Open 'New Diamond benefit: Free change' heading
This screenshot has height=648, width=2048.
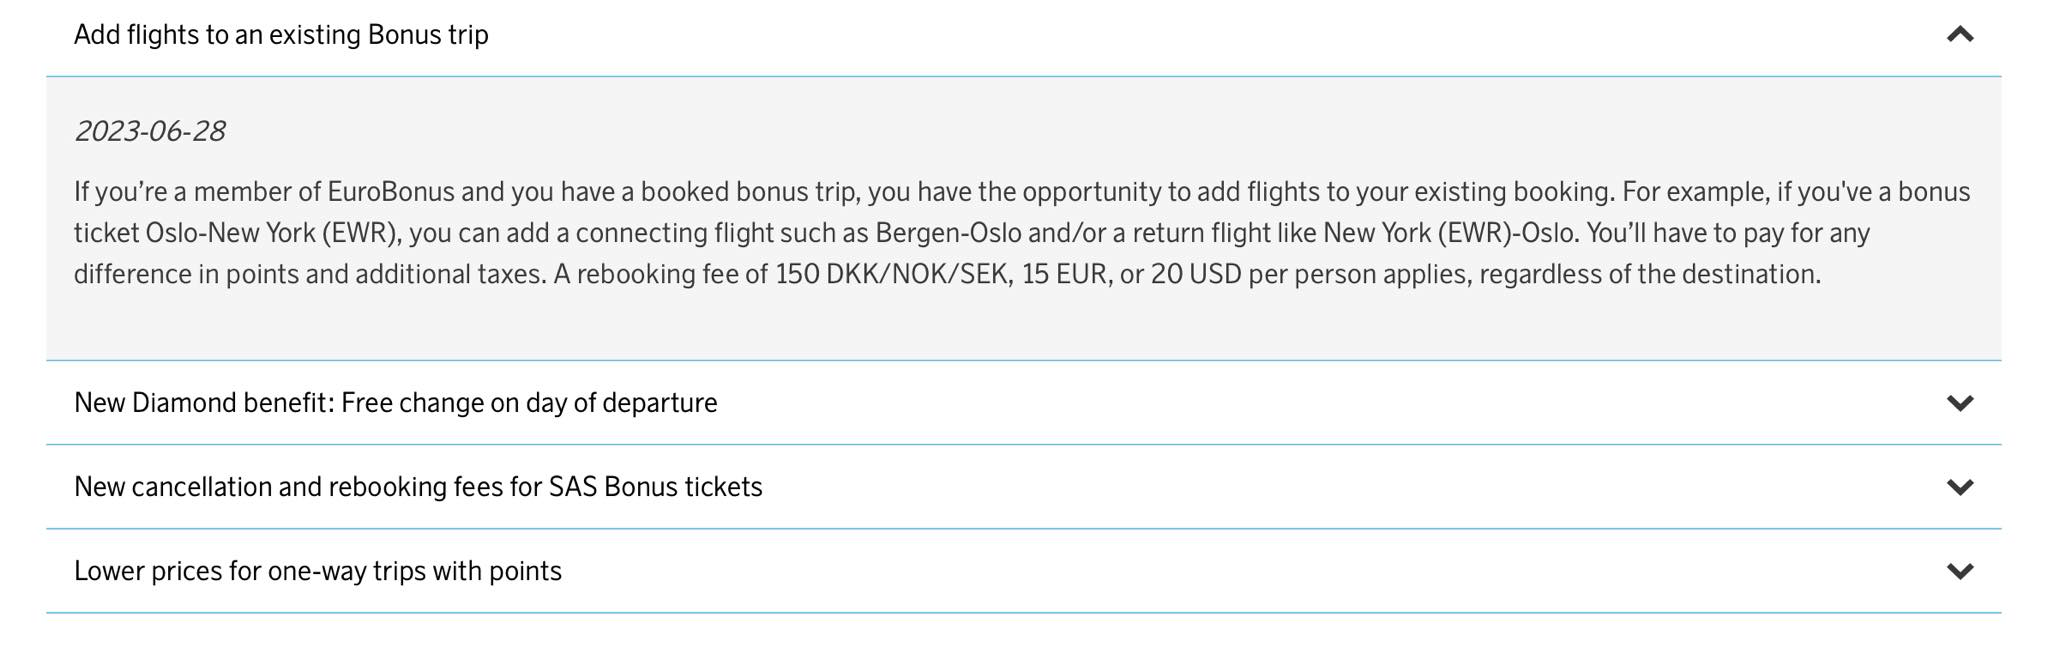[x=395, y=403]
